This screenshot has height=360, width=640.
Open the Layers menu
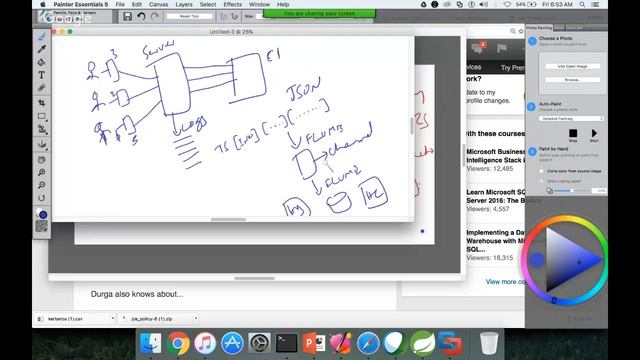(x=184, y=4)
